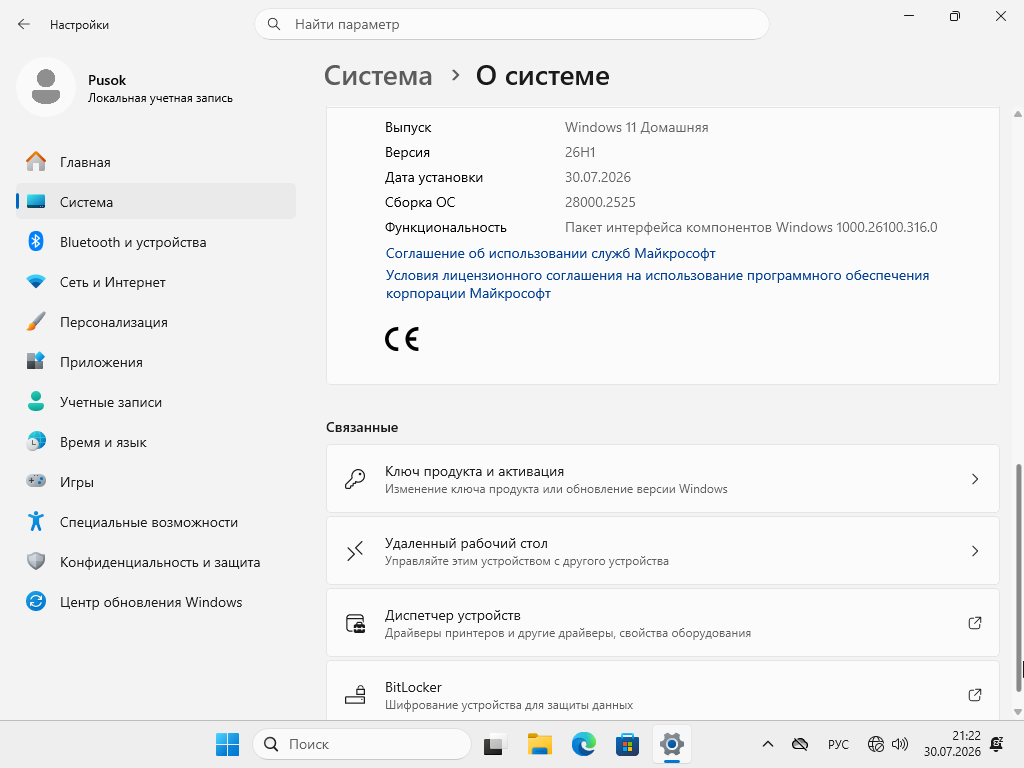
Task: Click Система breadcrumb link
Action: [x=378, y=76]
